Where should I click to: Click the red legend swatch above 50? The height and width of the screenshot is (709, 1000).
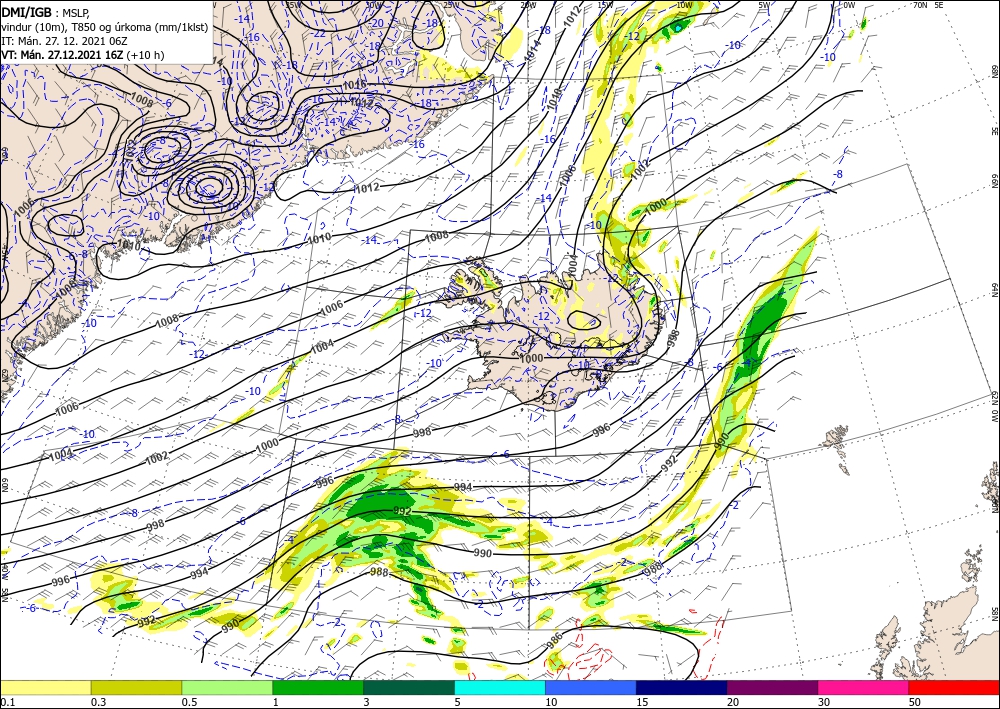(x=954, y=687)
